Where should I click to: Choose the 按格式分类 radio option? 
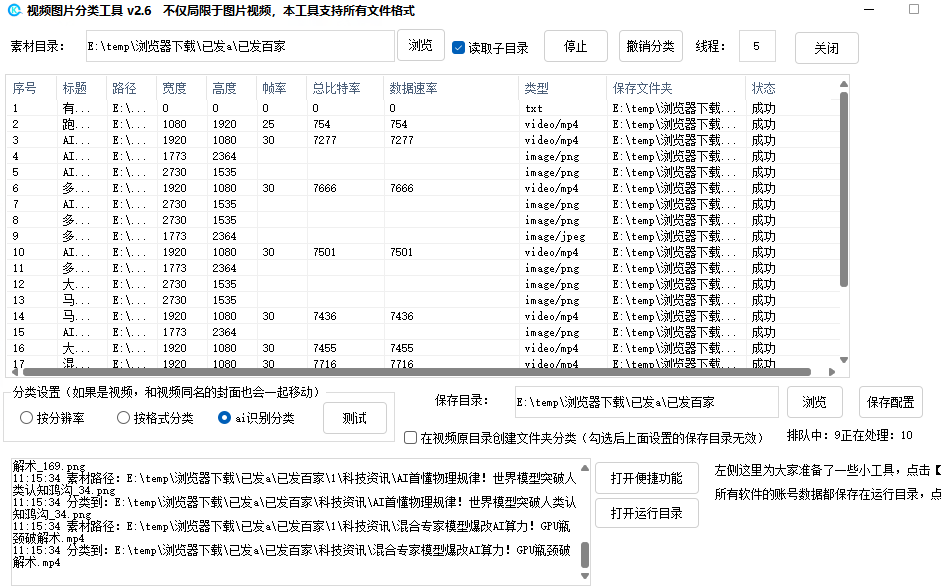click(x=124, y=418)
